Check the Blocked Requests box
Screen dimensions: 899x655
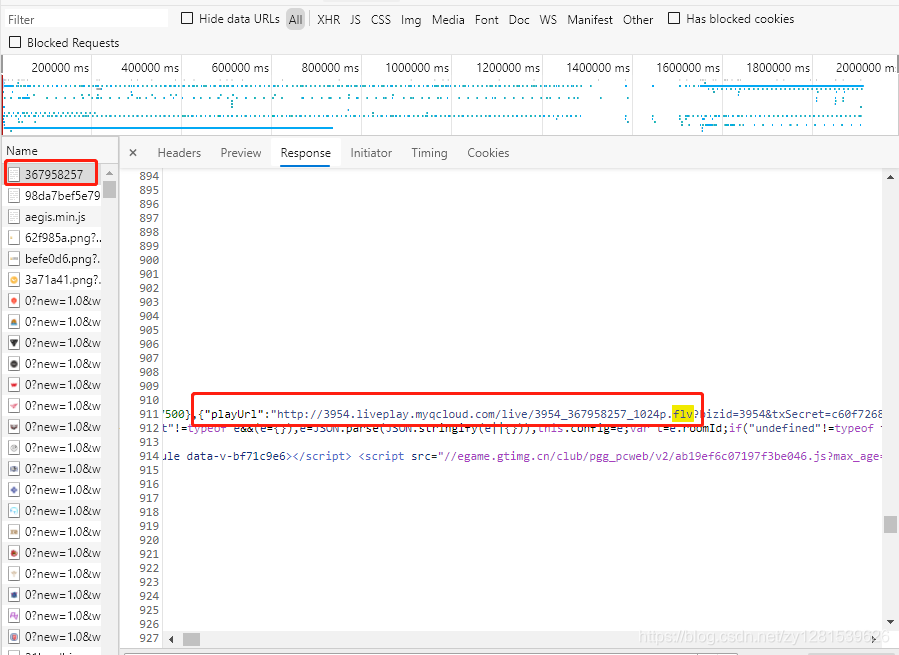pyautogui.click(x=15, y=42)
